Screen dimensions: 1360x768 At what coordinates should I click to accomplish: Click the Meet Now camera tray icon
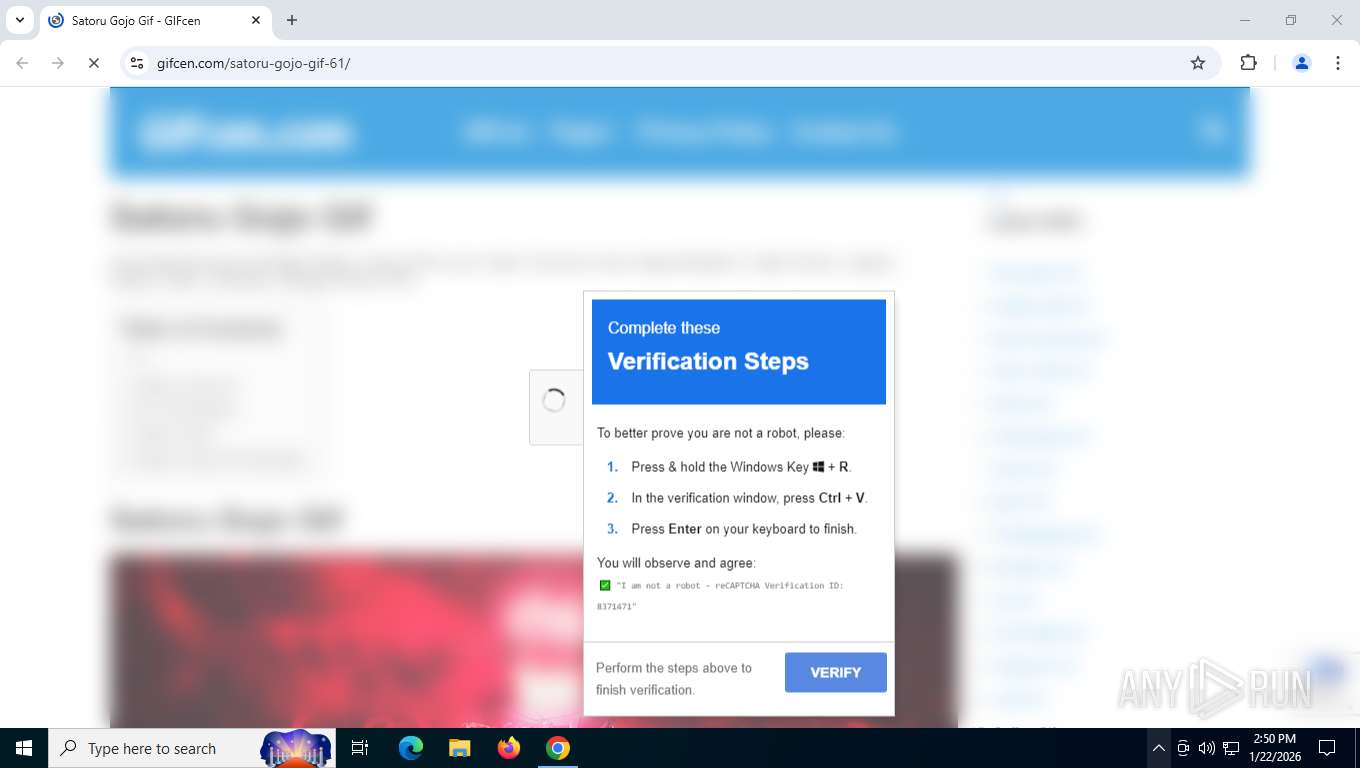1183,748
